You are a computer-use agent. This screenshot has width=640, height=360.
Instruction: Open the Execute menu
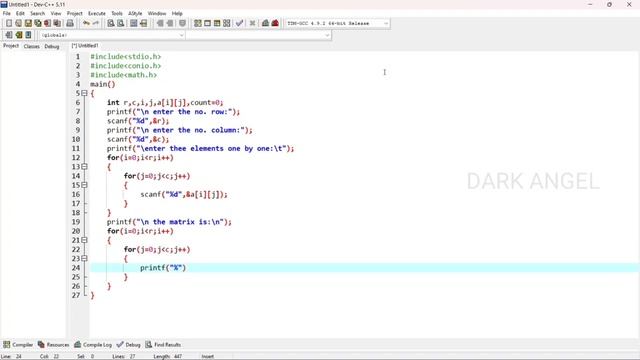tap(97, 13)
